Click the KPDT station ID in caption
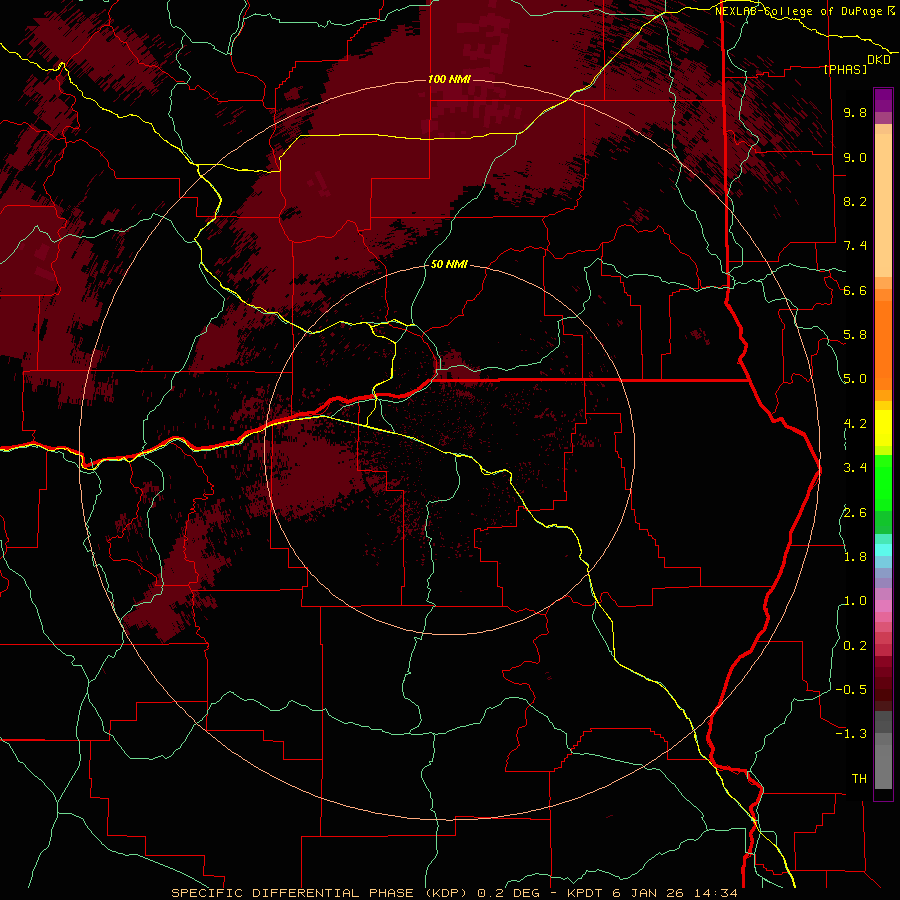 tap(586, 893)
